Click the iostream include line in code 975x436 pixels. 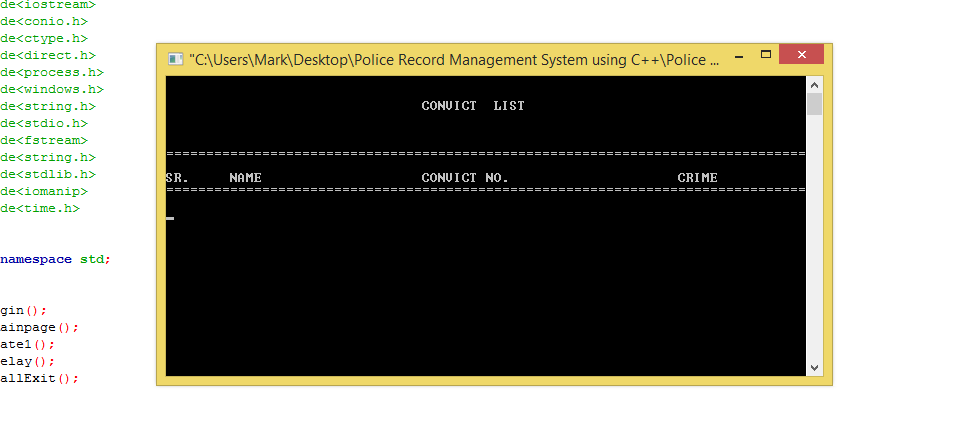pyautogui.click(x=48, y=5)
